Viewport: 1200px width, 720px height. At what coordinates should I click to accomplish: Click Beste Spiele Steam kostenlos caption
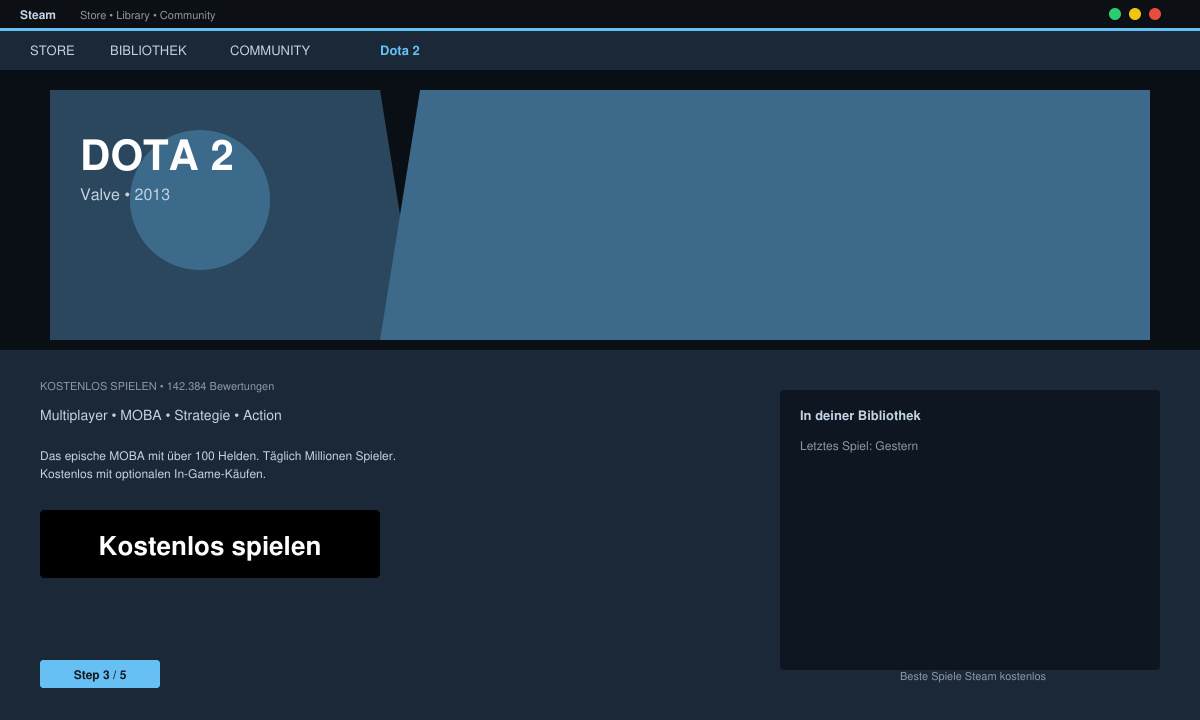click(973, 676)
